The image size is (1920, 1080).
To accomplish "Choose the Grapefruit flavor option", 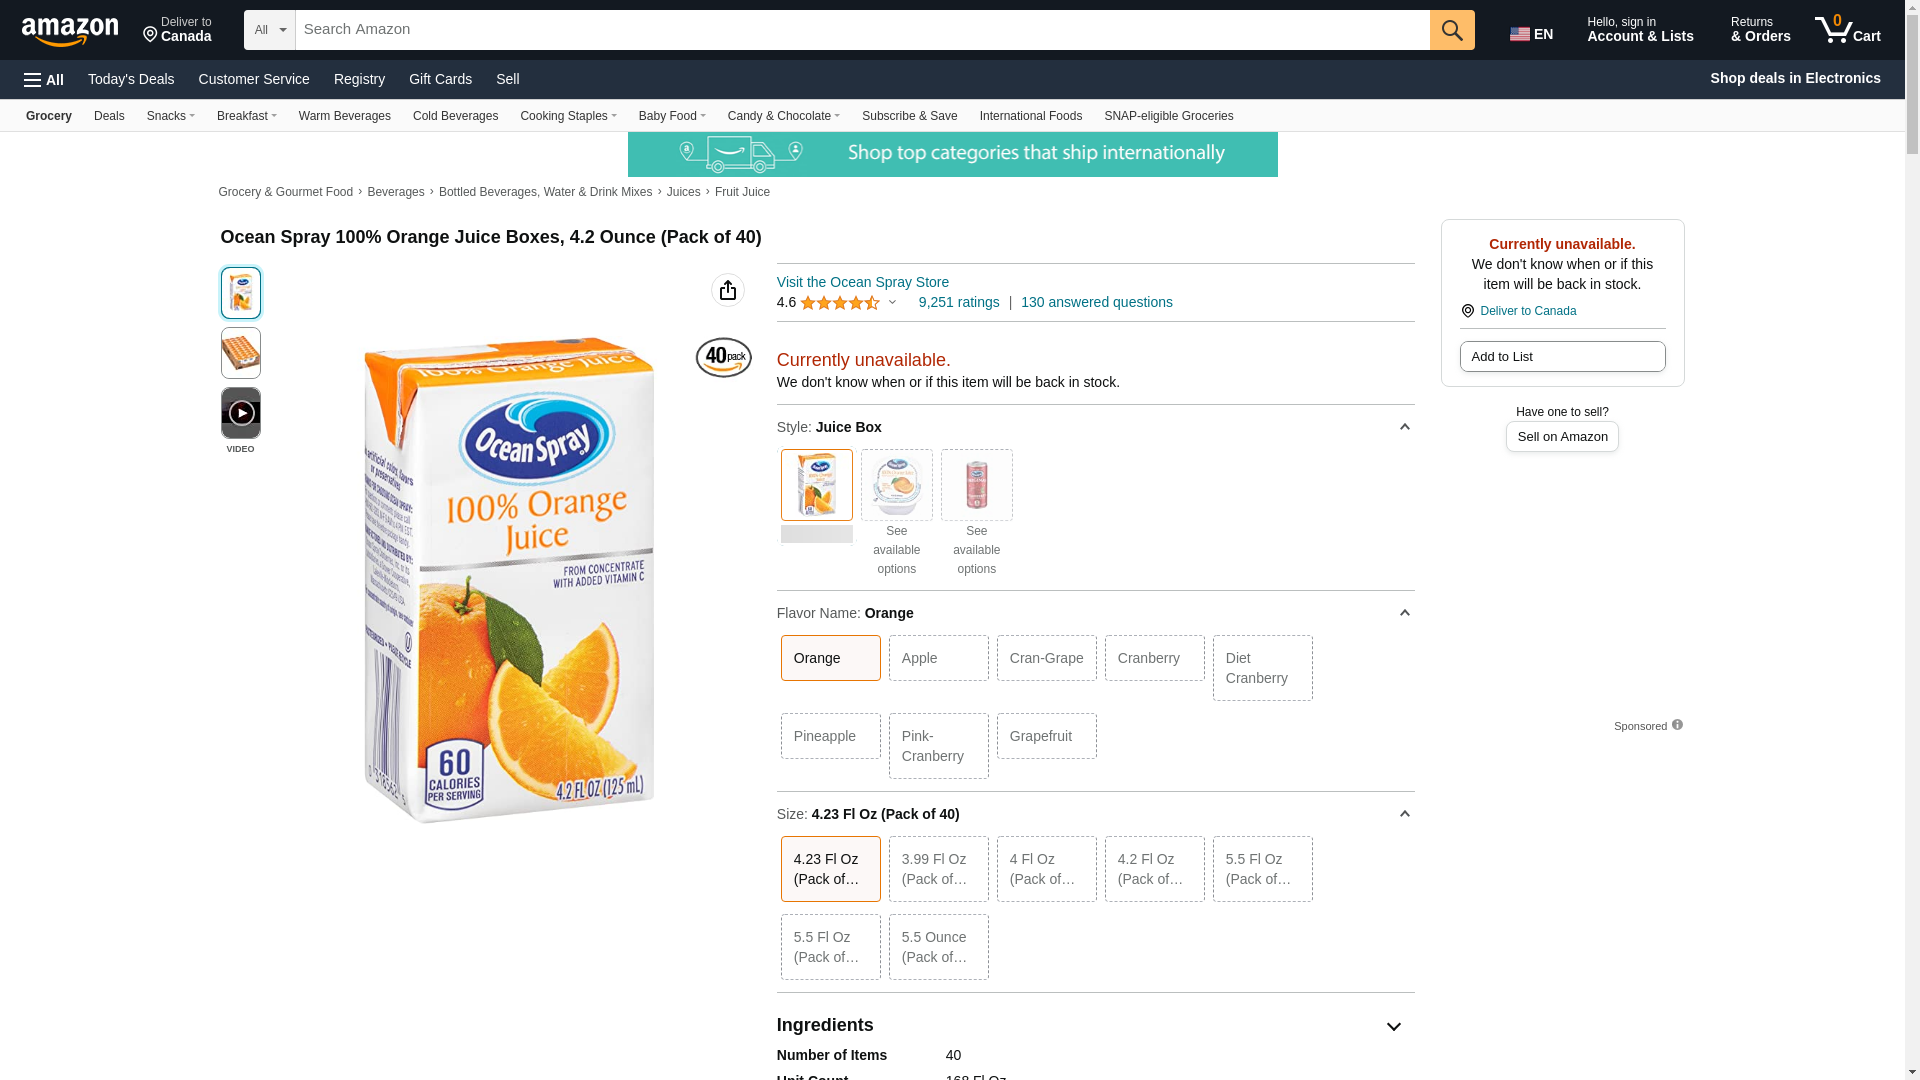I will (x=1046, y=736).
